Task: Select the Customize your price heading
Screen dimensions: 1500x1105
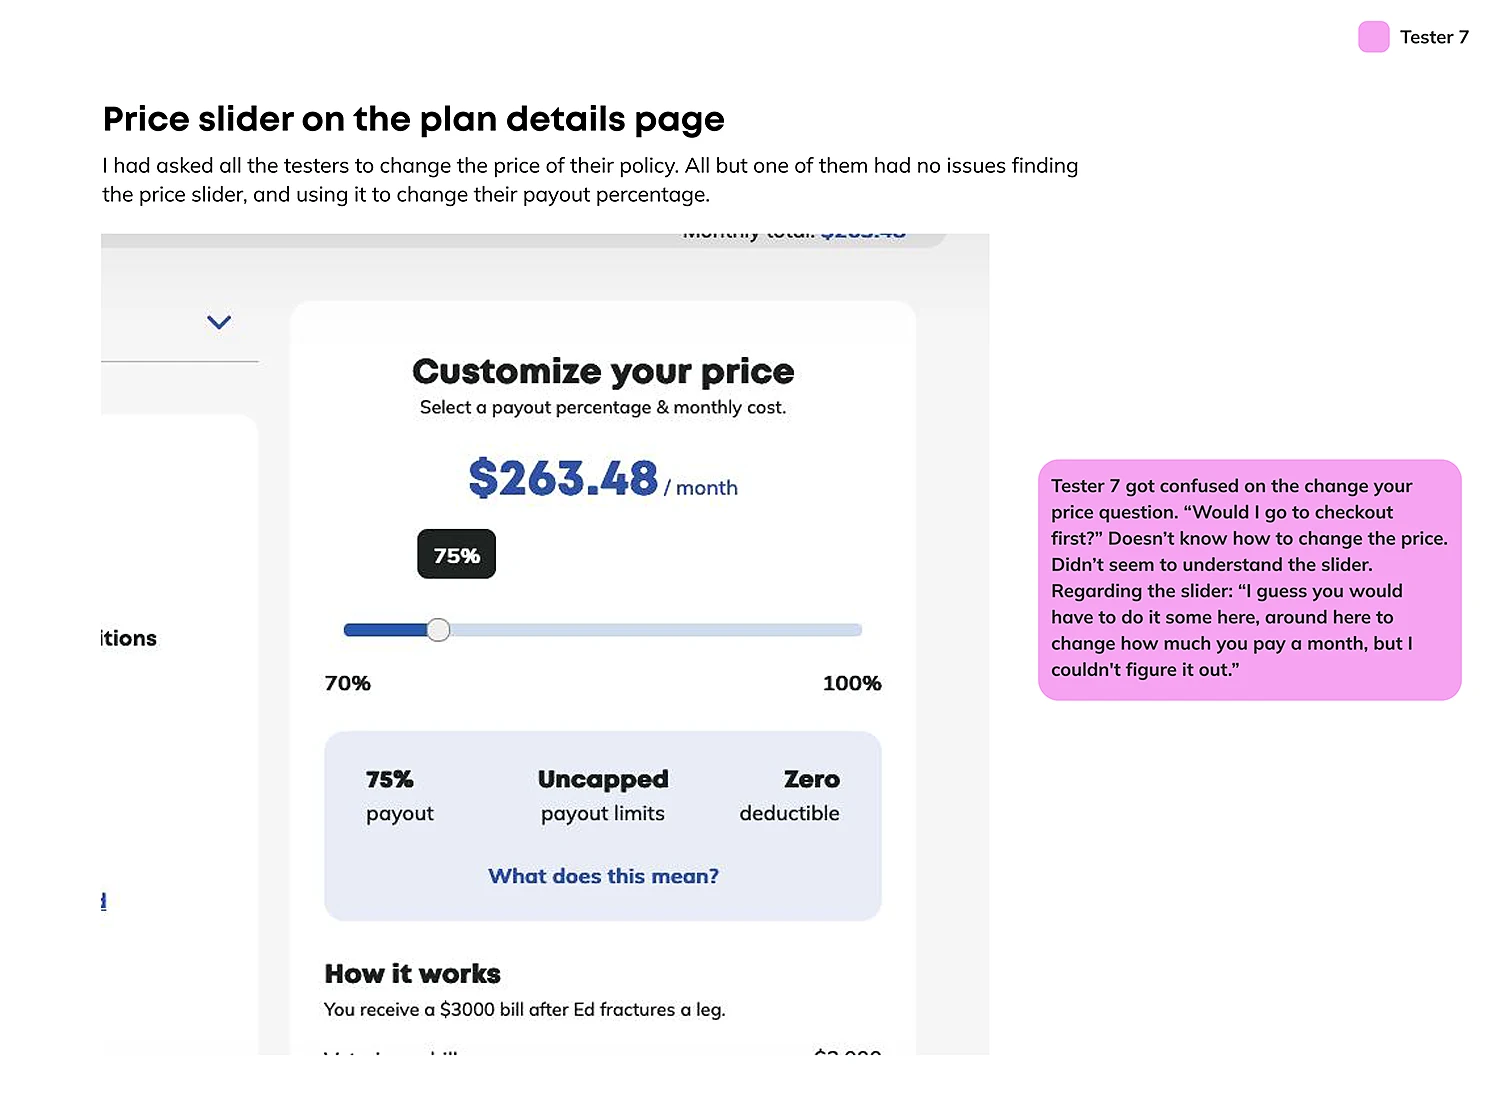Action: (602, 371)
